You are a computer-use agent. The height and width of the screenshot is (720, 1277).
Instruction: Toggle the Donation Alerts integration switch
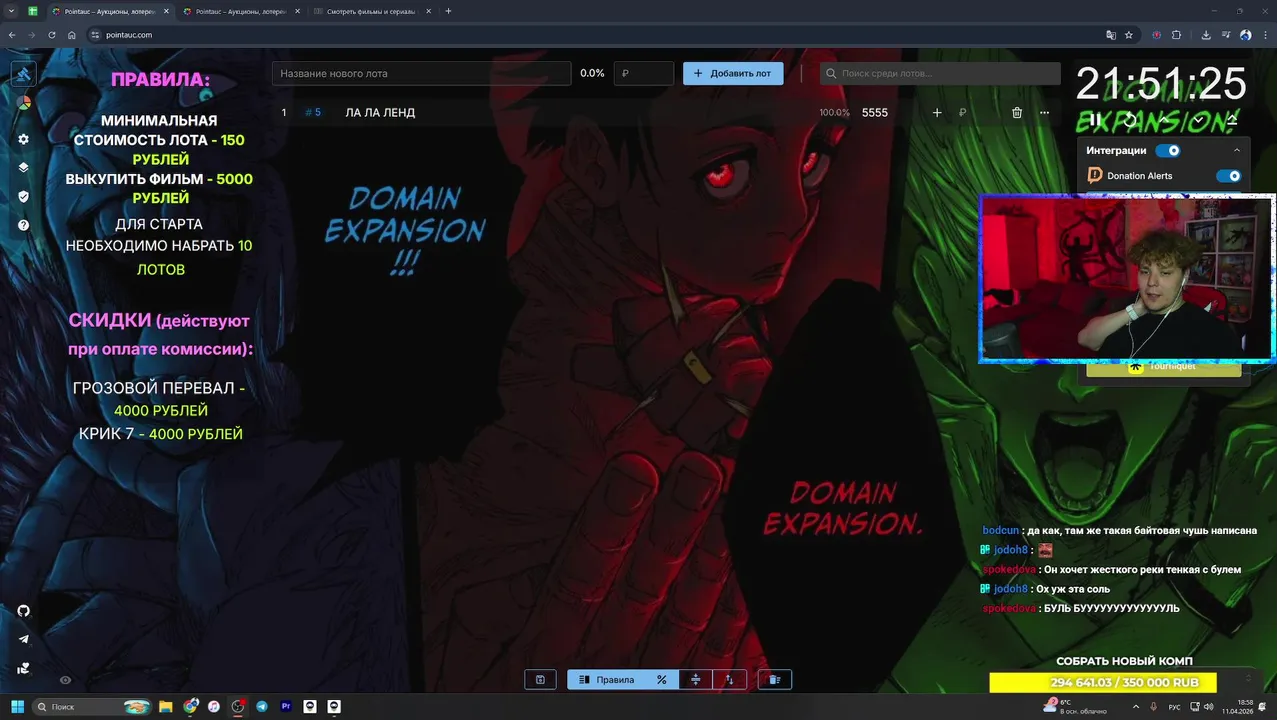pos(1228,176)
